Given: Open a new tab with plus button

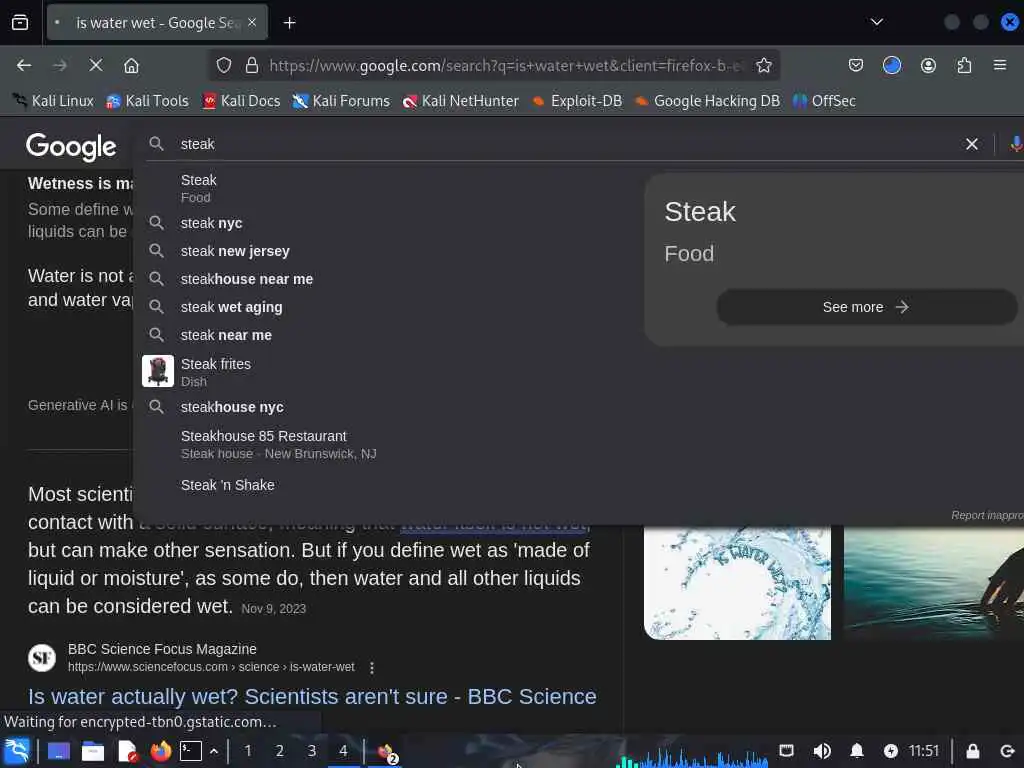Looking at the screenshot, I should [289, 23].
